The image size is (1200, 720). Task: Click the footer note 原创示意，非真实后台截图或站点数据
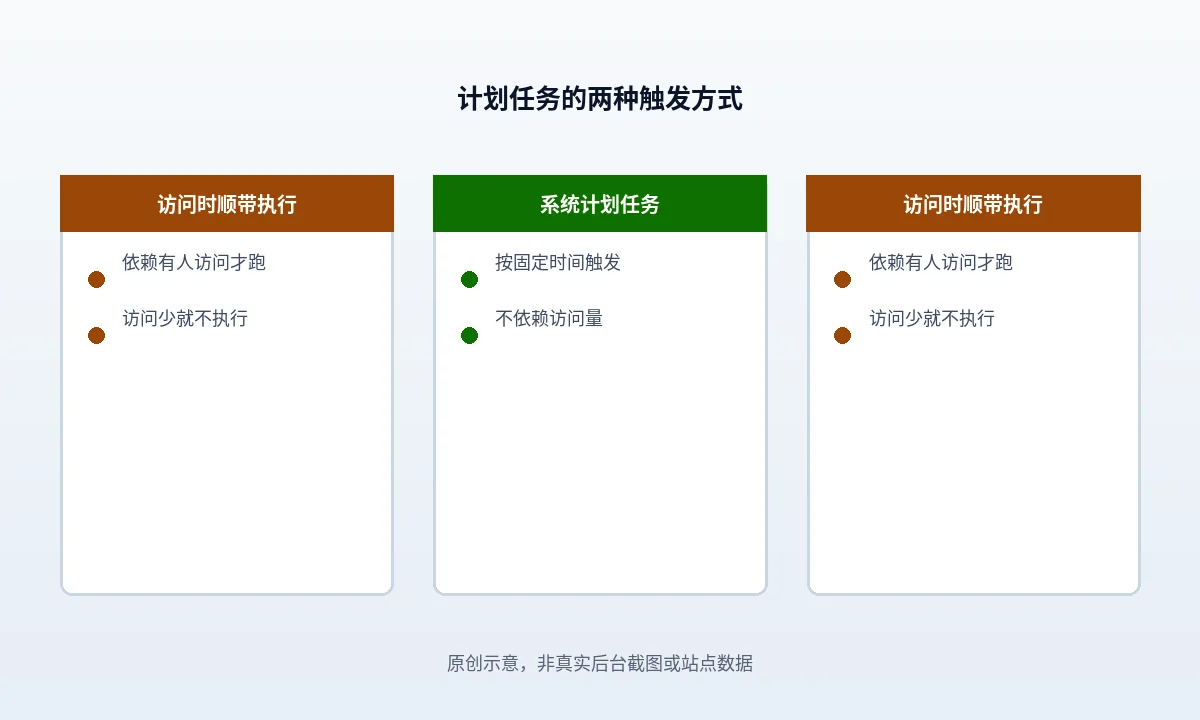[600, 663]
